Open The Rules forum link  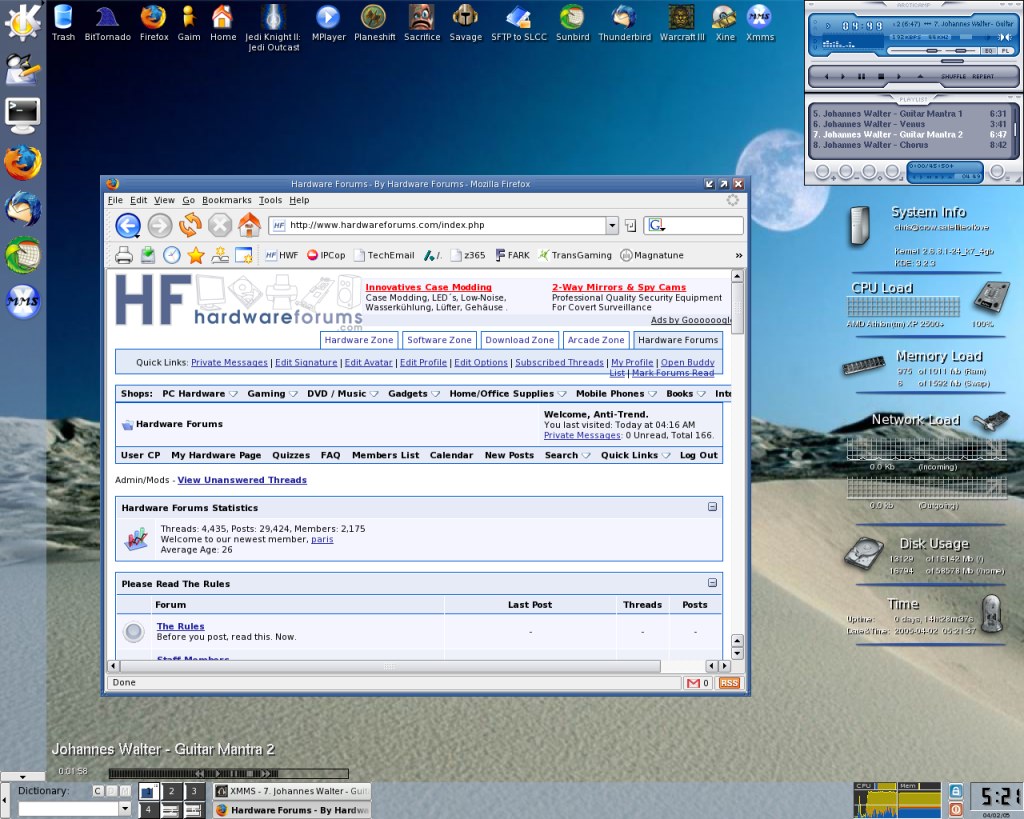click(180, 626)
